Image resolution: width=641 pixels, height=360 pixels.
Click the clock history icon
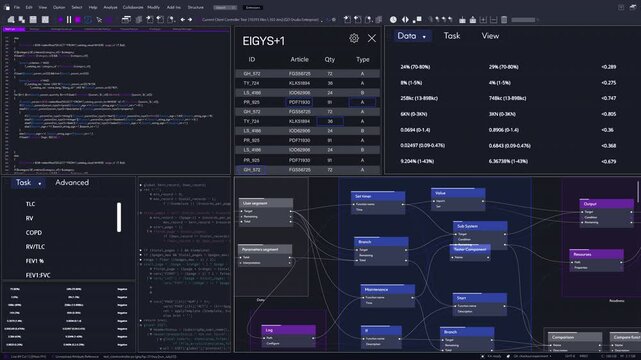393,20
